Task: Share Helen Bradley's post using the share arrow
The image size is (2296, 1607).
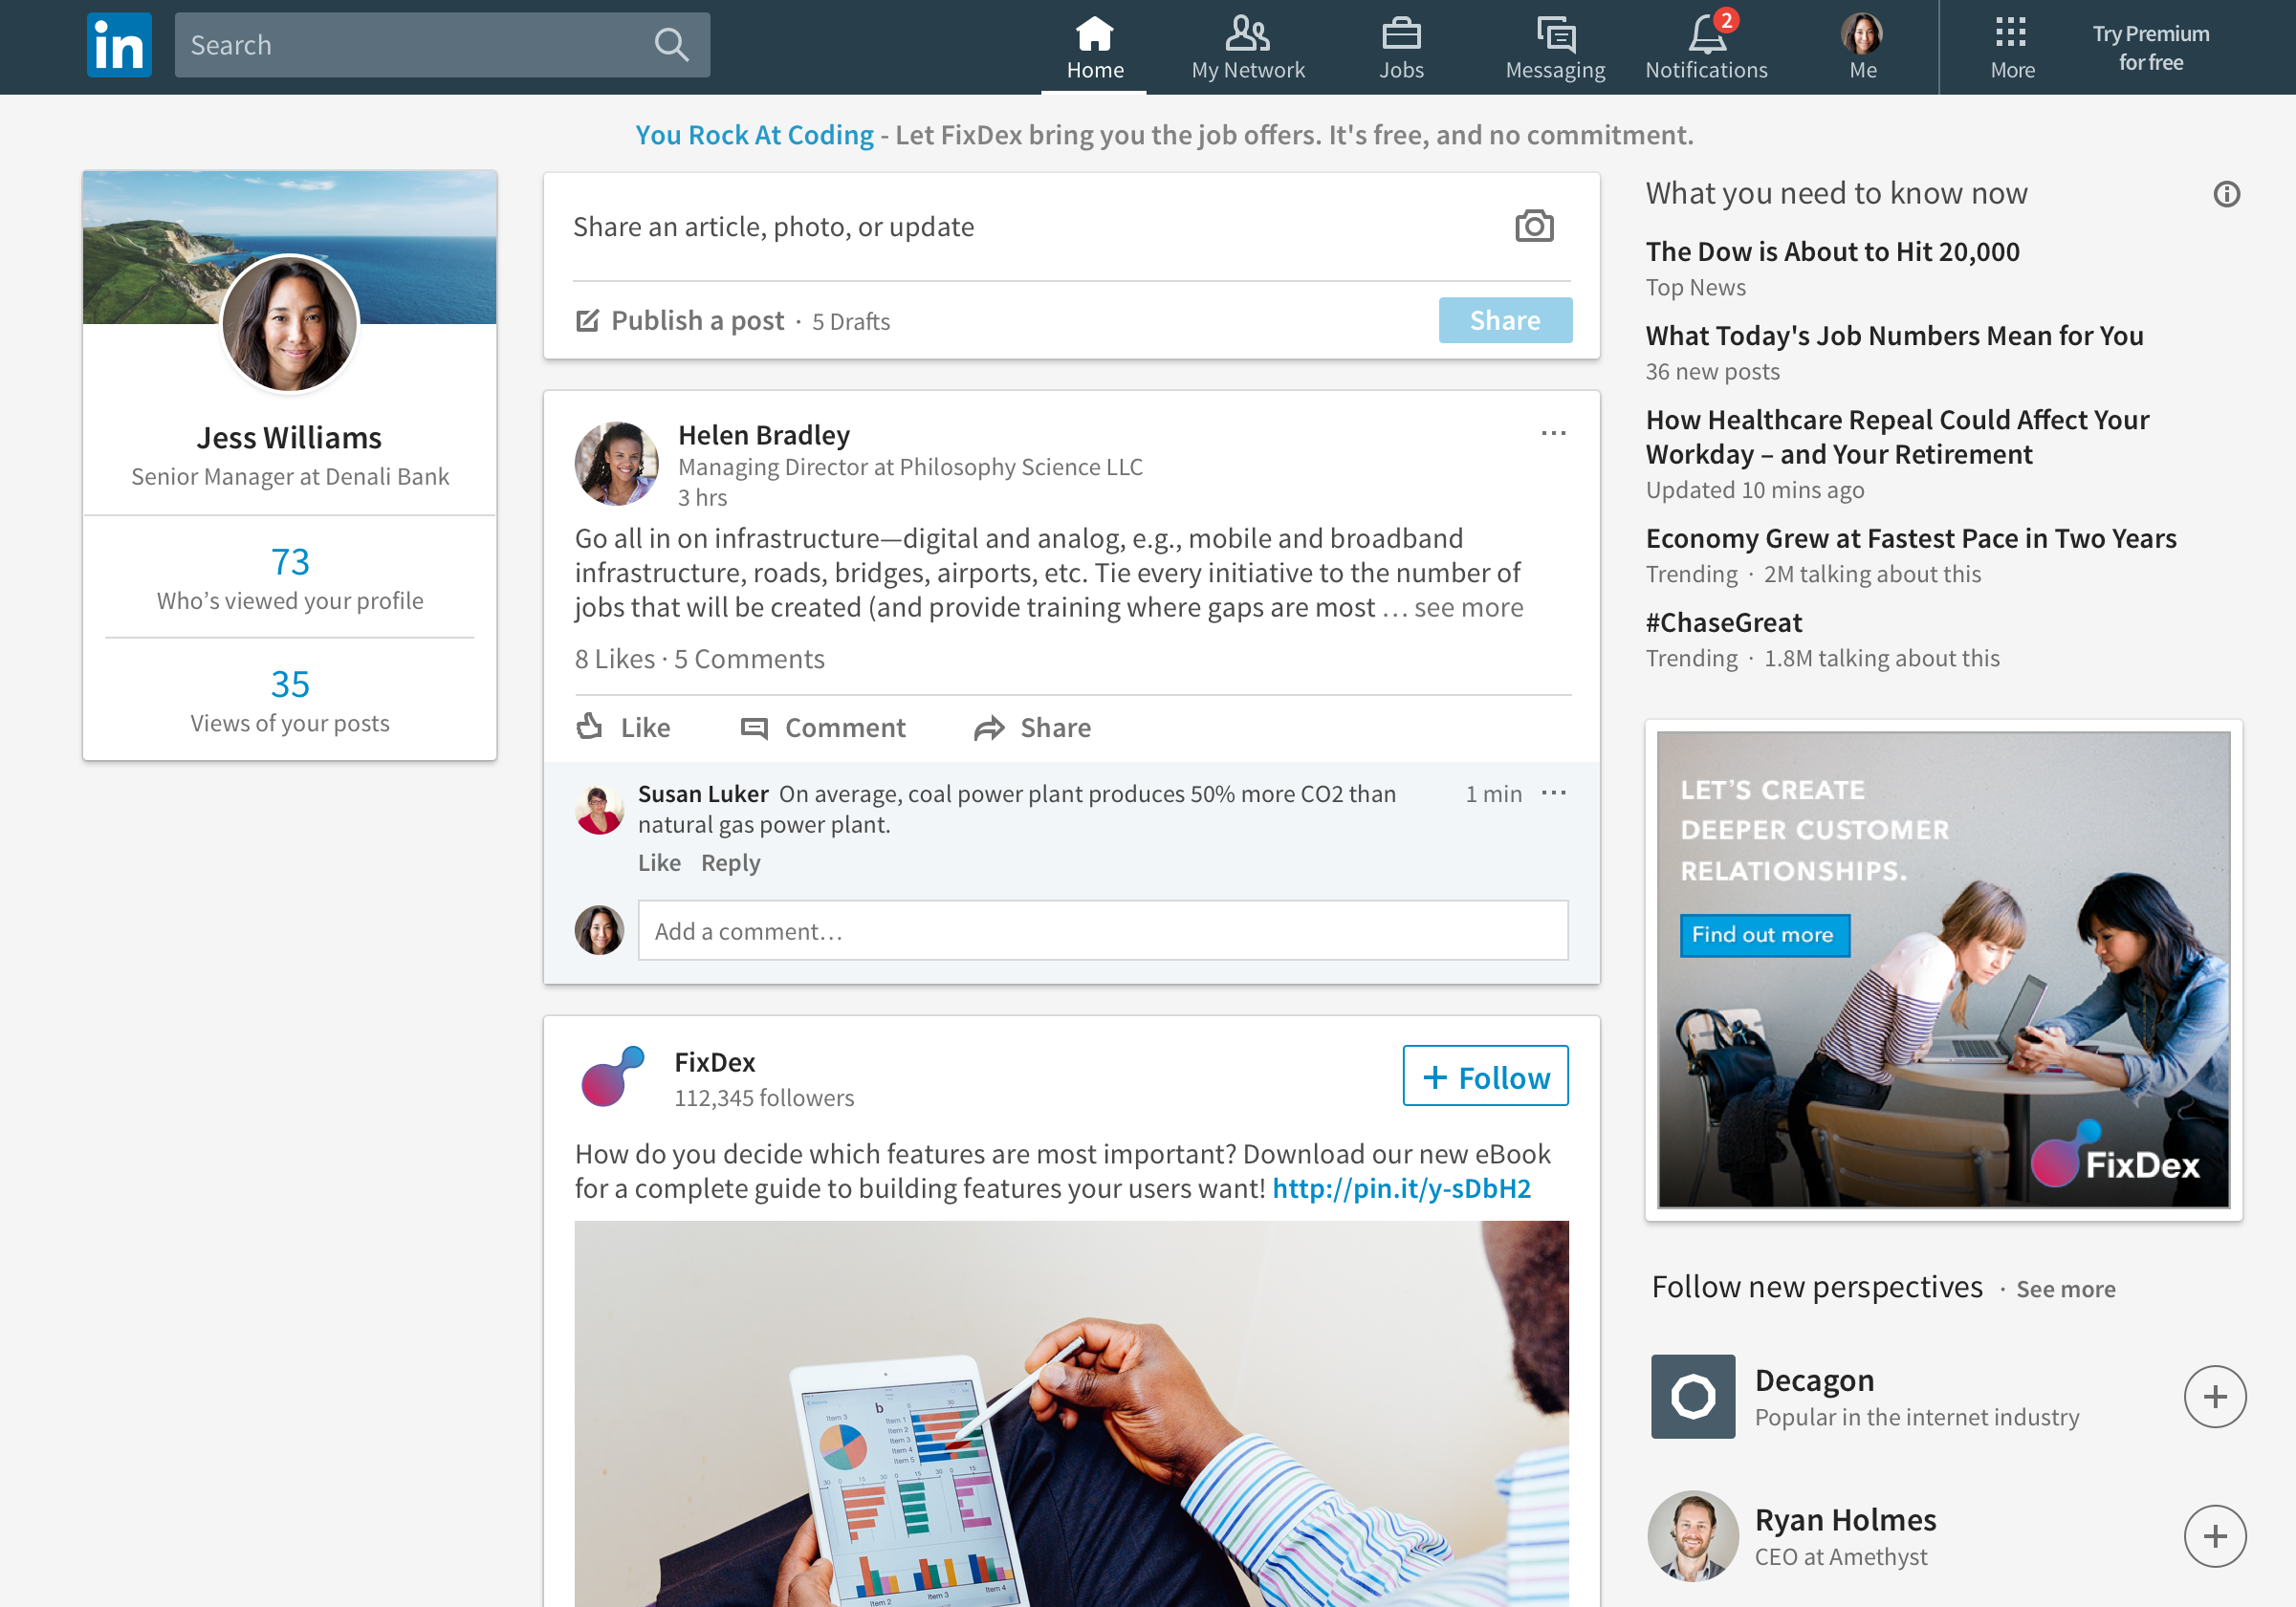Action: (990, 727)
